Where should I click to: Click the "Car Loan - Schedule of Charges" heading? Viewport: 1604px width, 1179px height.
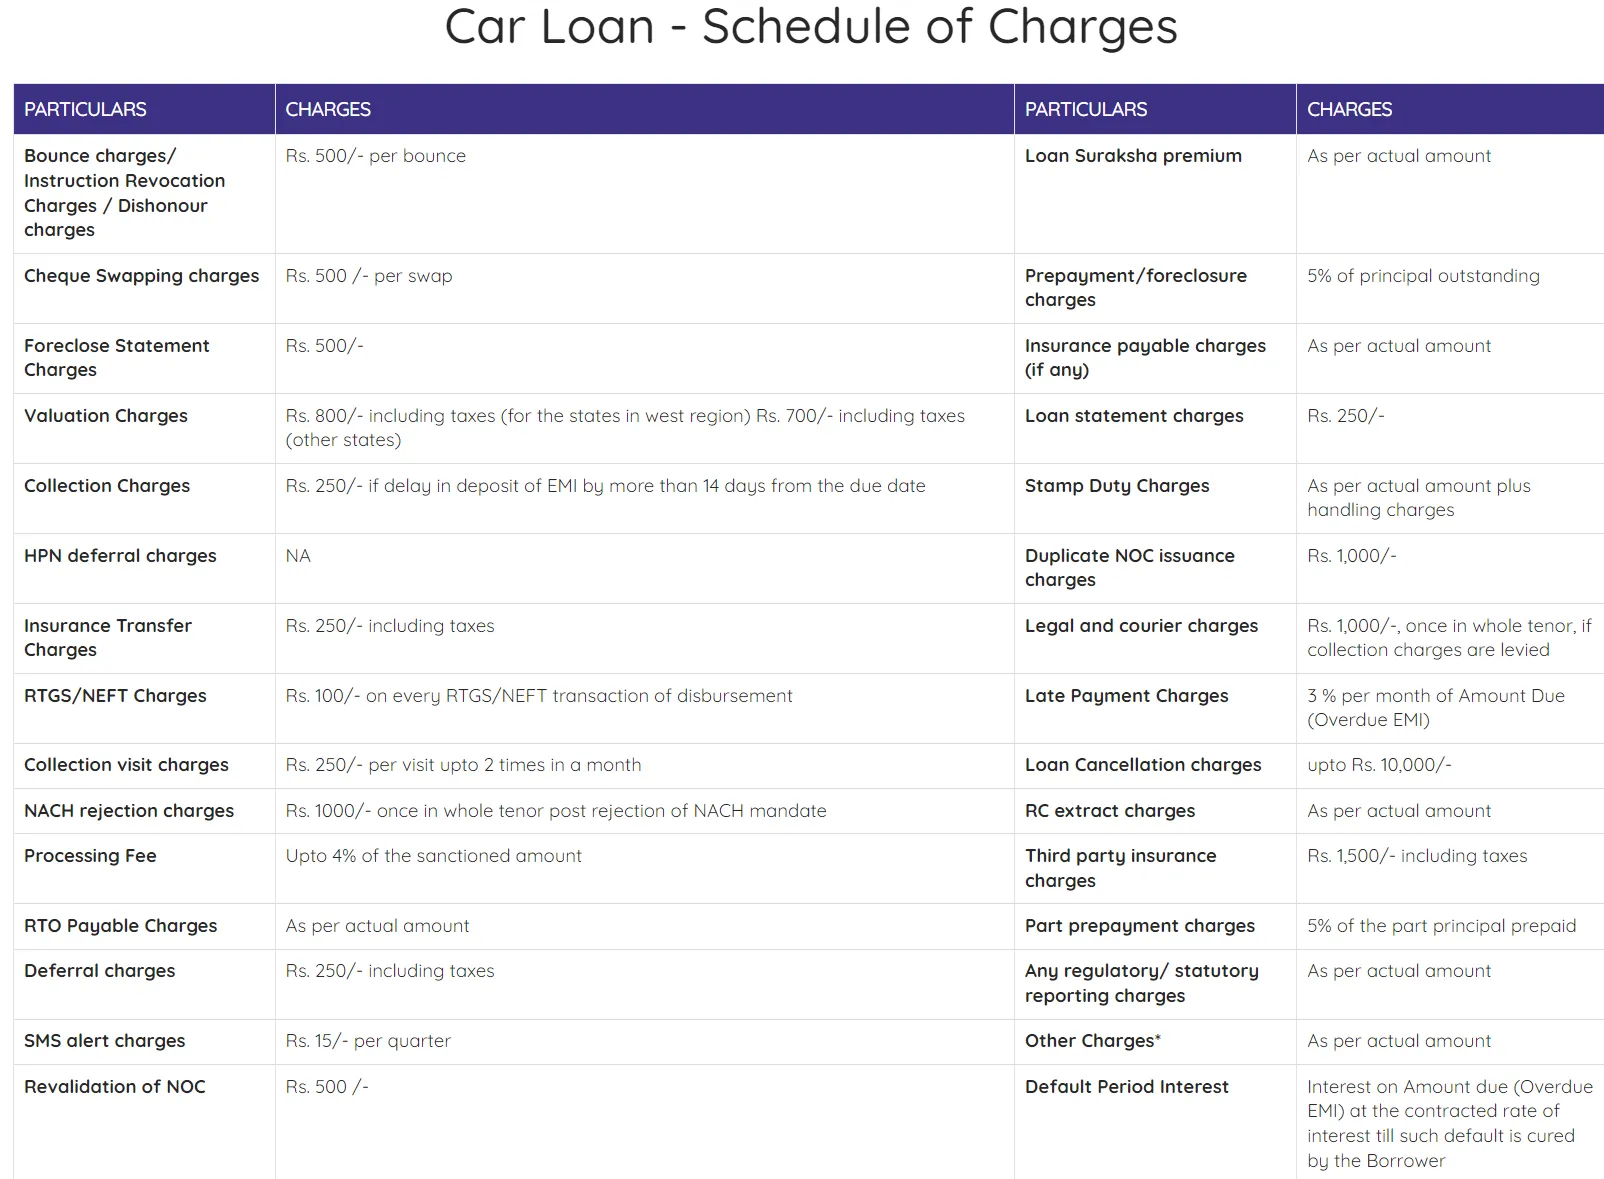click(811, 27)
